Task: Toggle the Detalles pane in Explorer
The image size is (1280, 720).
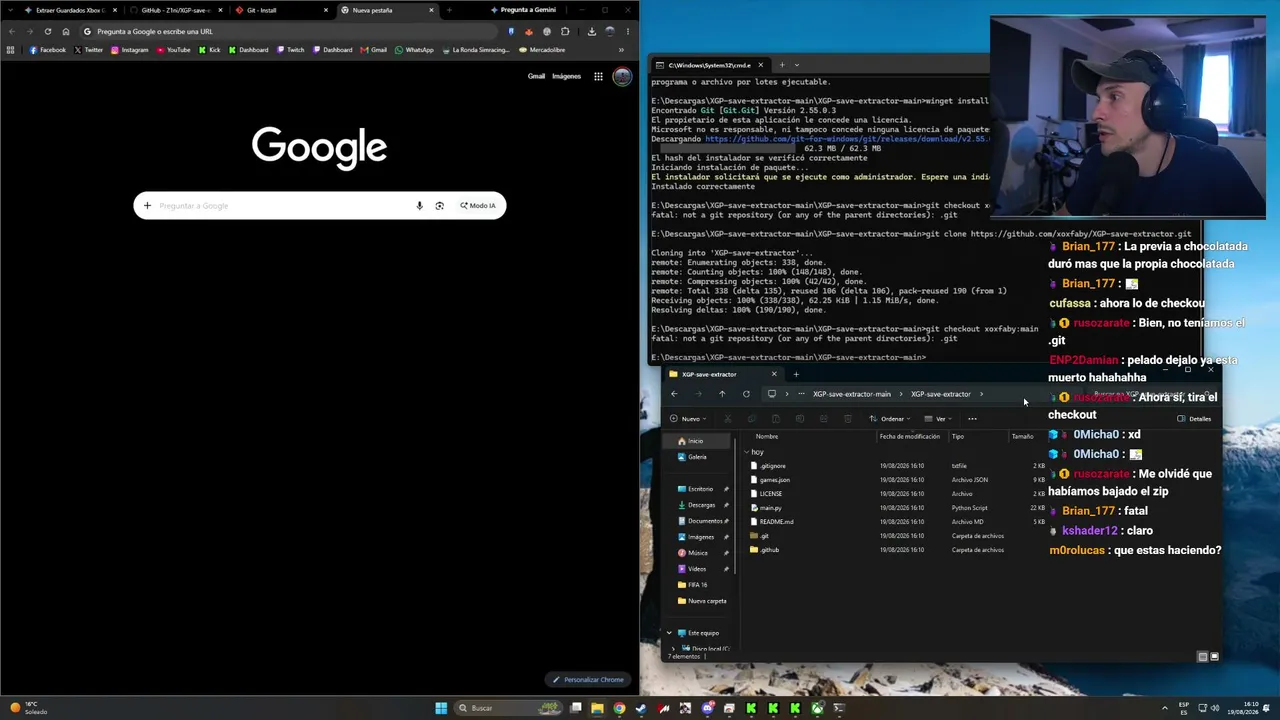Action: [1195, 419]
